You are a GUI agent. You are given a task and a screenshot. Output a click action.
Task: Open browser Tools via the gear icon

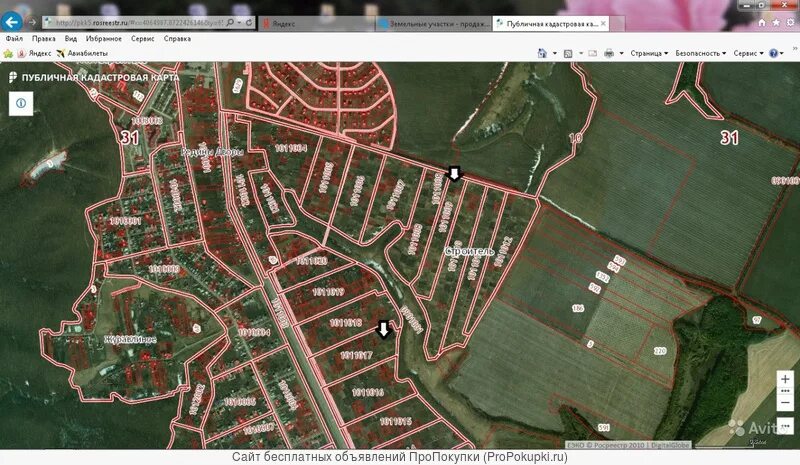[x=791, y=22]
